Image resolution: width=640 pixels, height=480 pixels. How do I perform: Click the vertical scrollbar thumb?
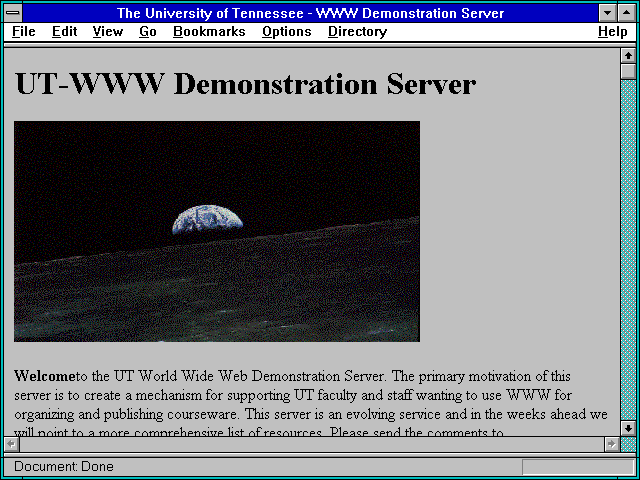point(628,71)
